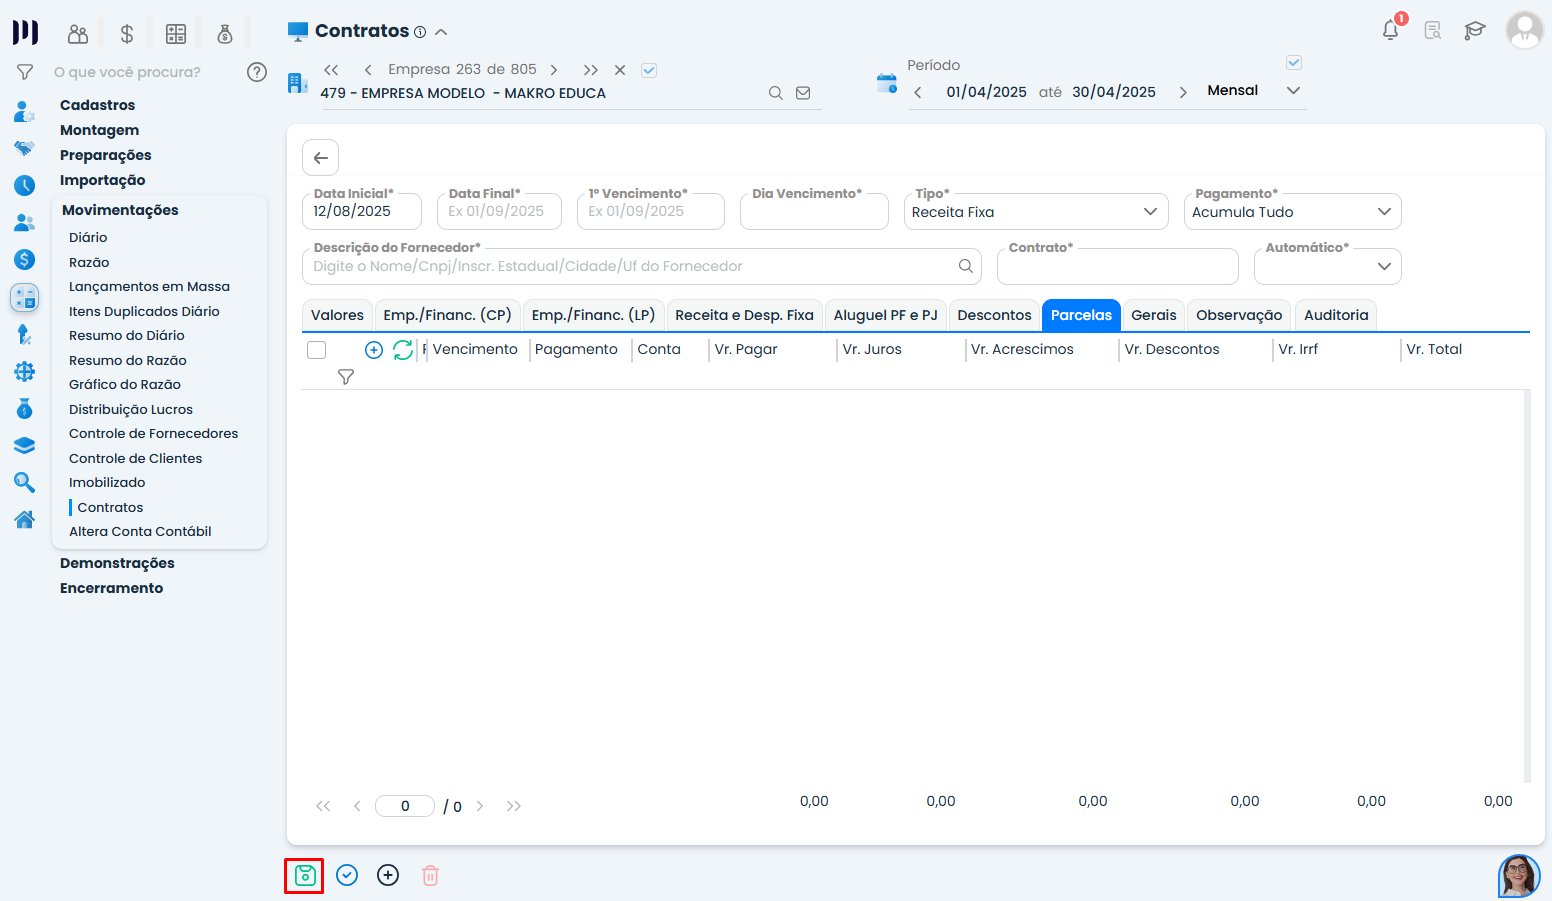Click the red trash delete icon
This screenshot has height=901, width=1552.
click(x=430, y=876)
